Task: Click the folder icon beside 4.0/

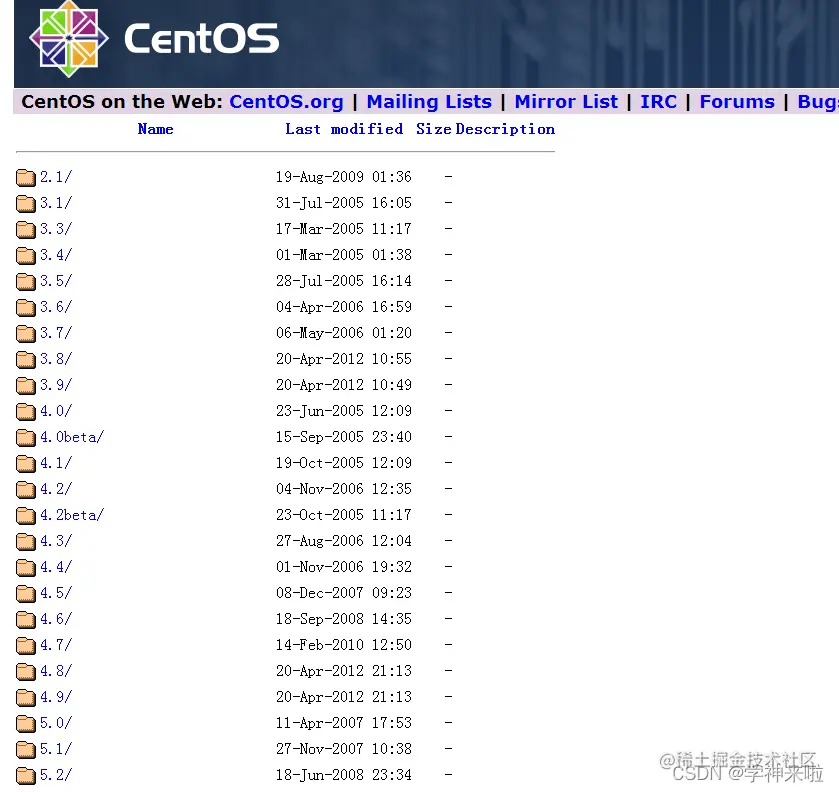Action: (x=26, y=412)
